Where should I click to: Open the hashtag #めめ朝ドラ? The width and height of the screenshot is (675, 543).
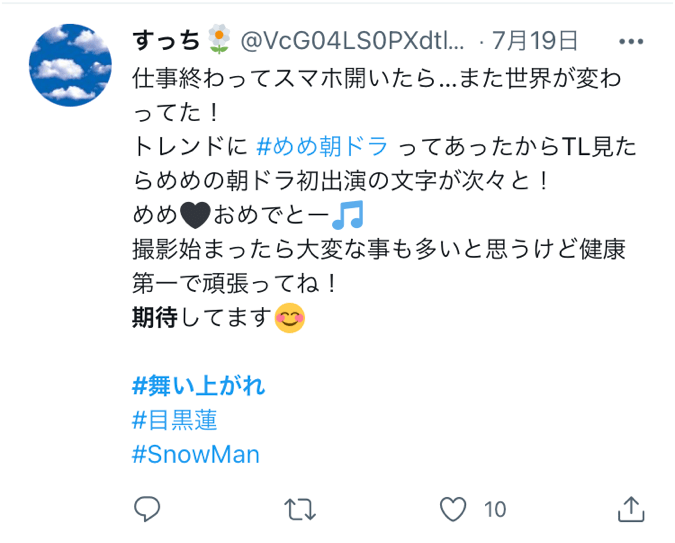point(322,146)
